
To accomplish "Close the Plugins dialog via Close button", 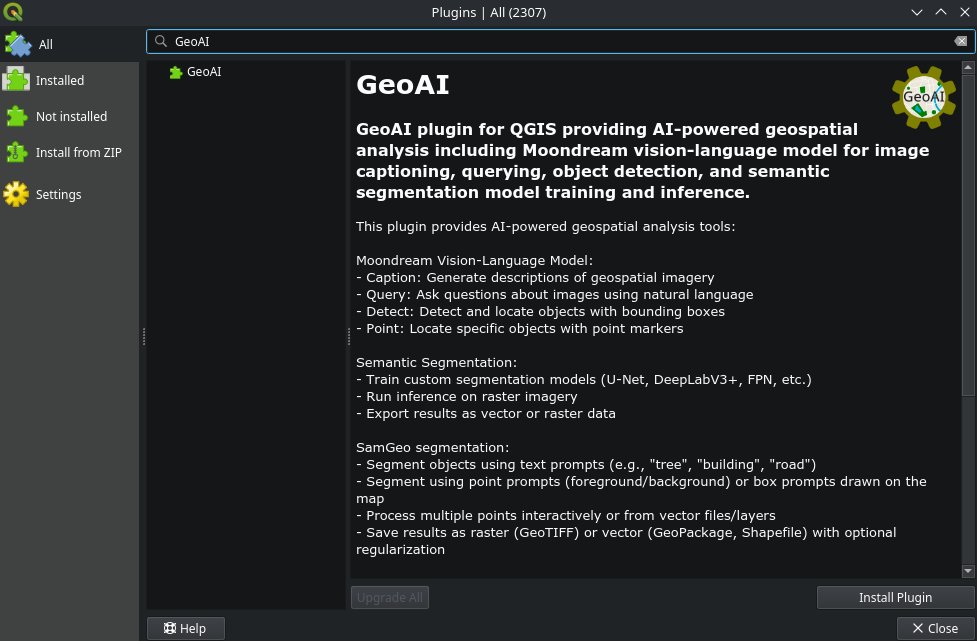I will (934, 628).
